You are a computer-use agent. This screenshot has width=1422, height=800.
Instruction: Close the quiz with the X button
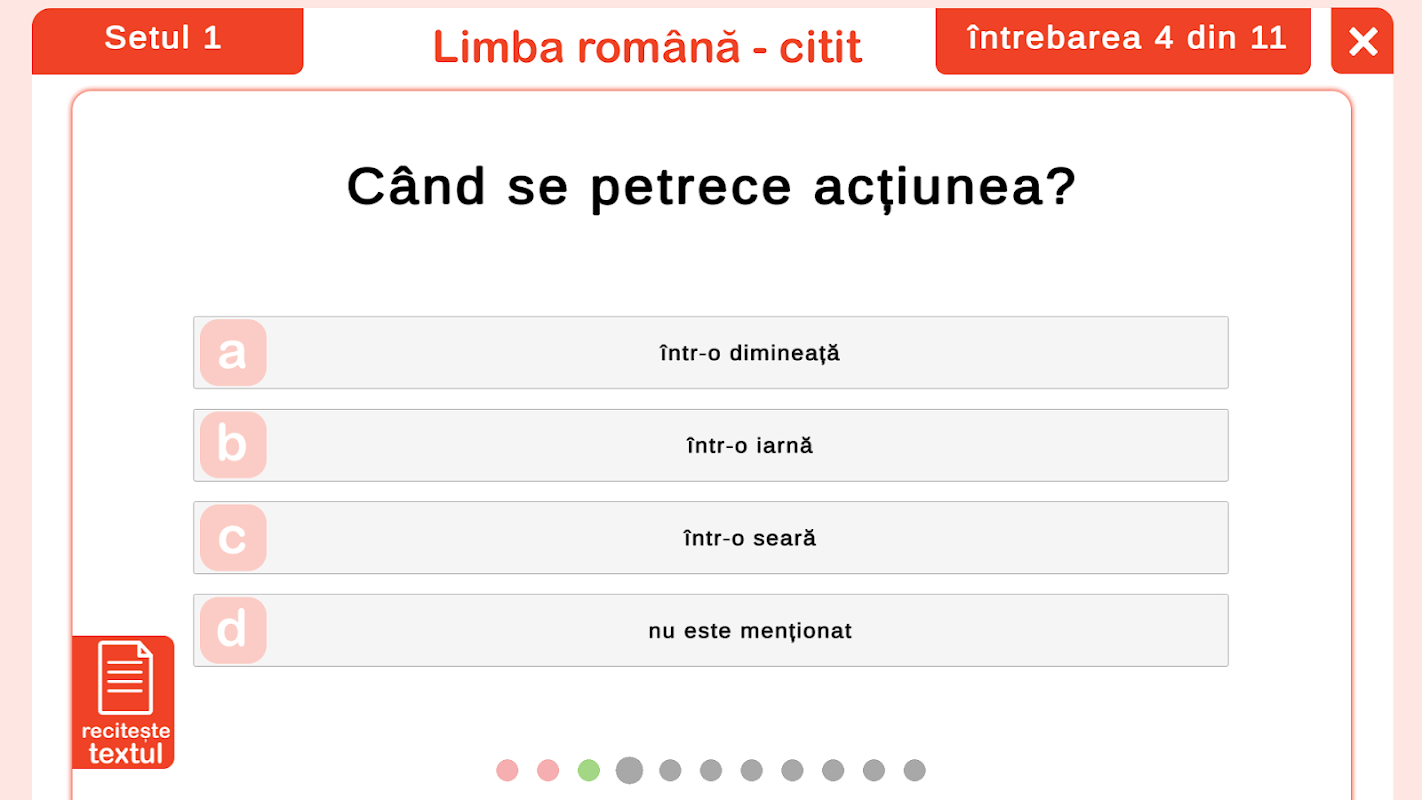point(1362,41)
